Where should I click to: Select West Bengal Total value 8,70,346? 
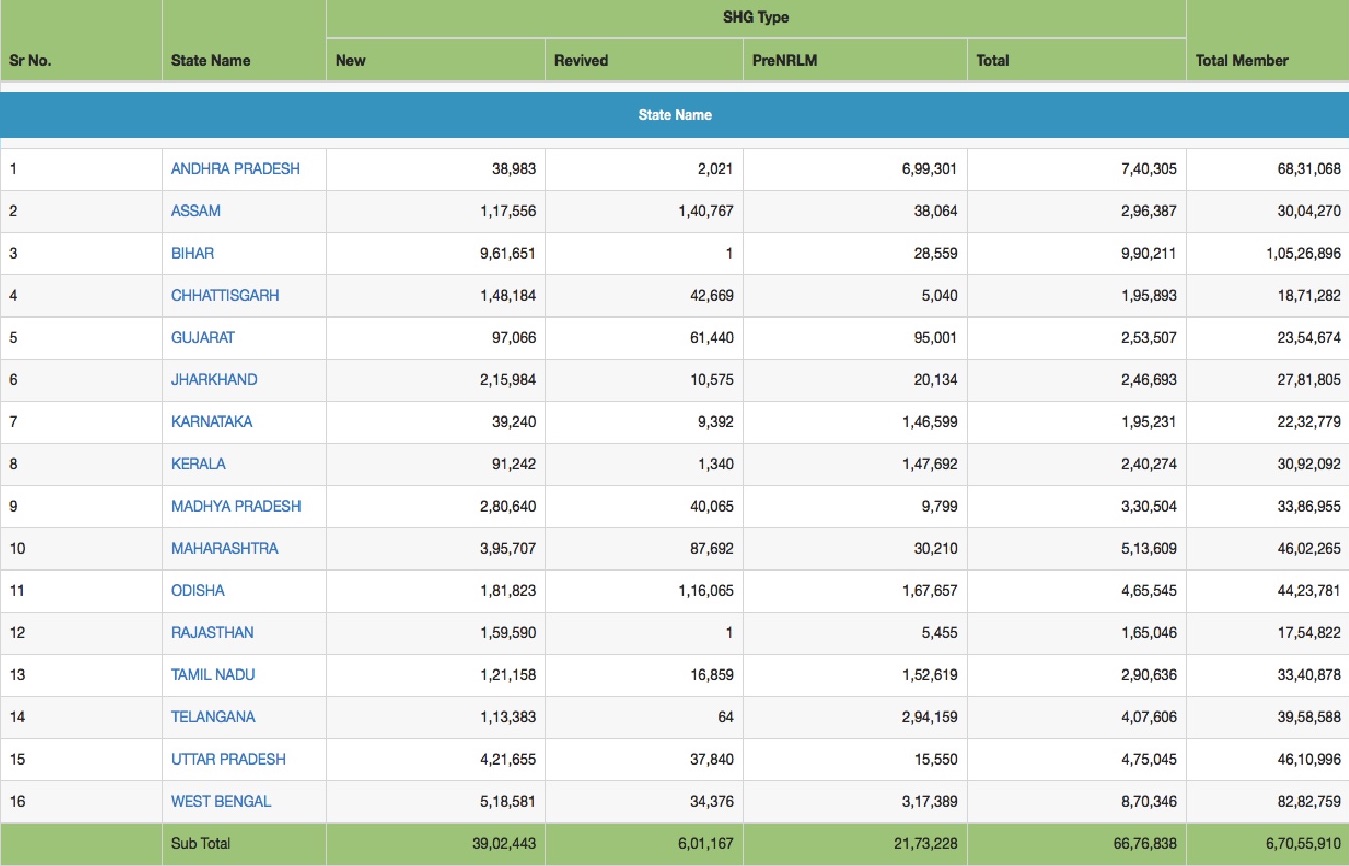(1149, 802)
